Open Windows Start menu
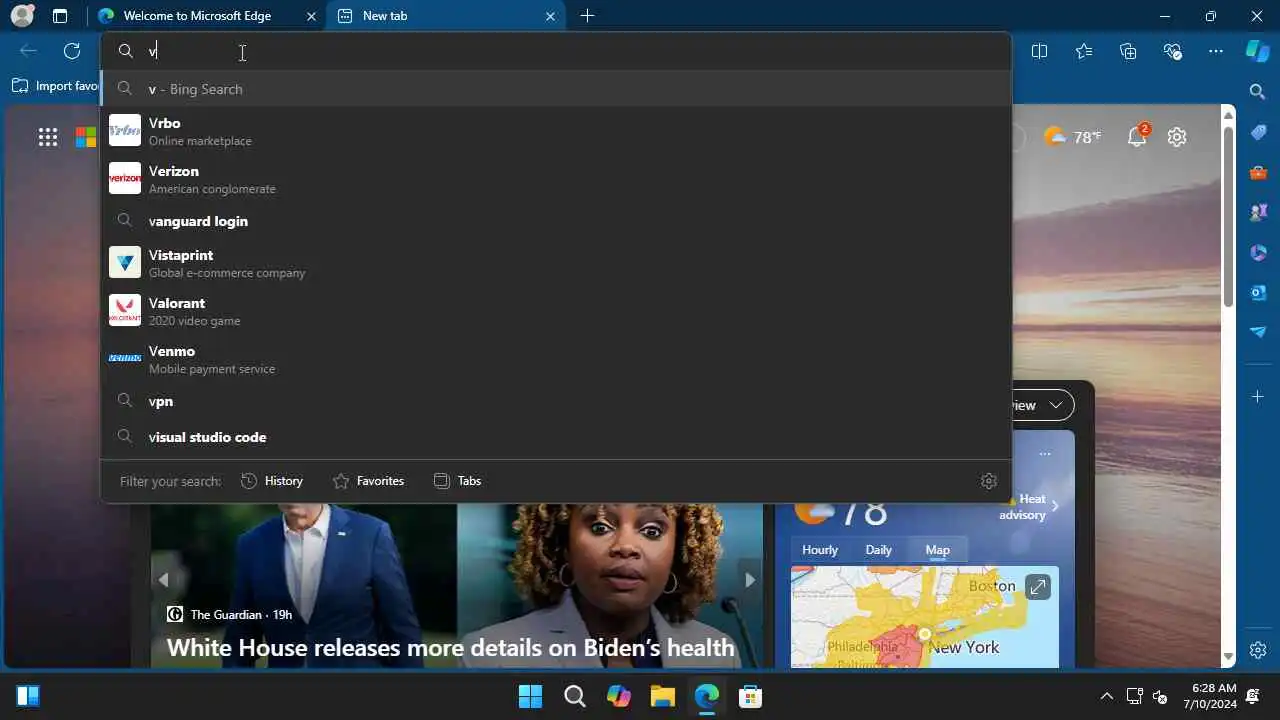This screenshot has width=1280, height=720. [530, 696]
